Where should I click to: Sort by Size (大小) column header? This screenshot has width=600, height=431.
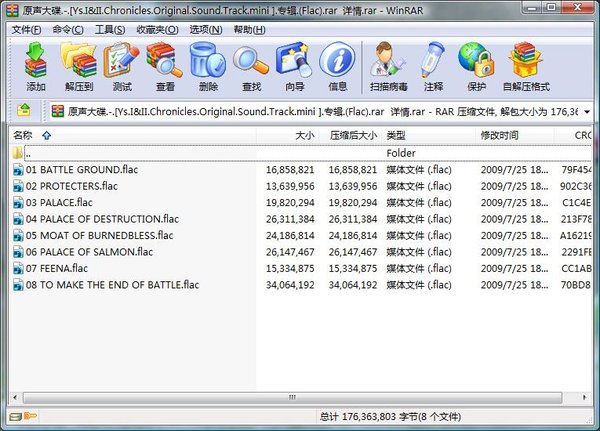(x=287, y=135)
